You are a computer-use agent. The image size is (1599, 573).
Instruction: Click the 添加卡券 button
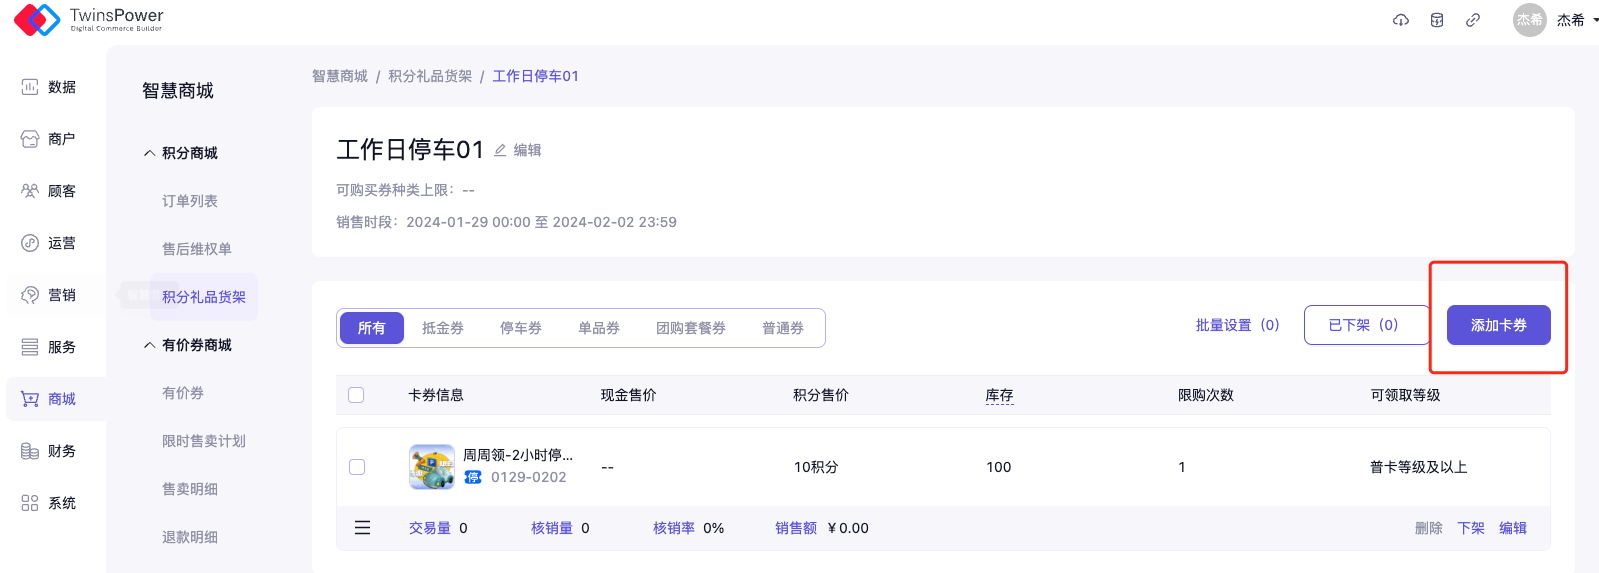1498,325
